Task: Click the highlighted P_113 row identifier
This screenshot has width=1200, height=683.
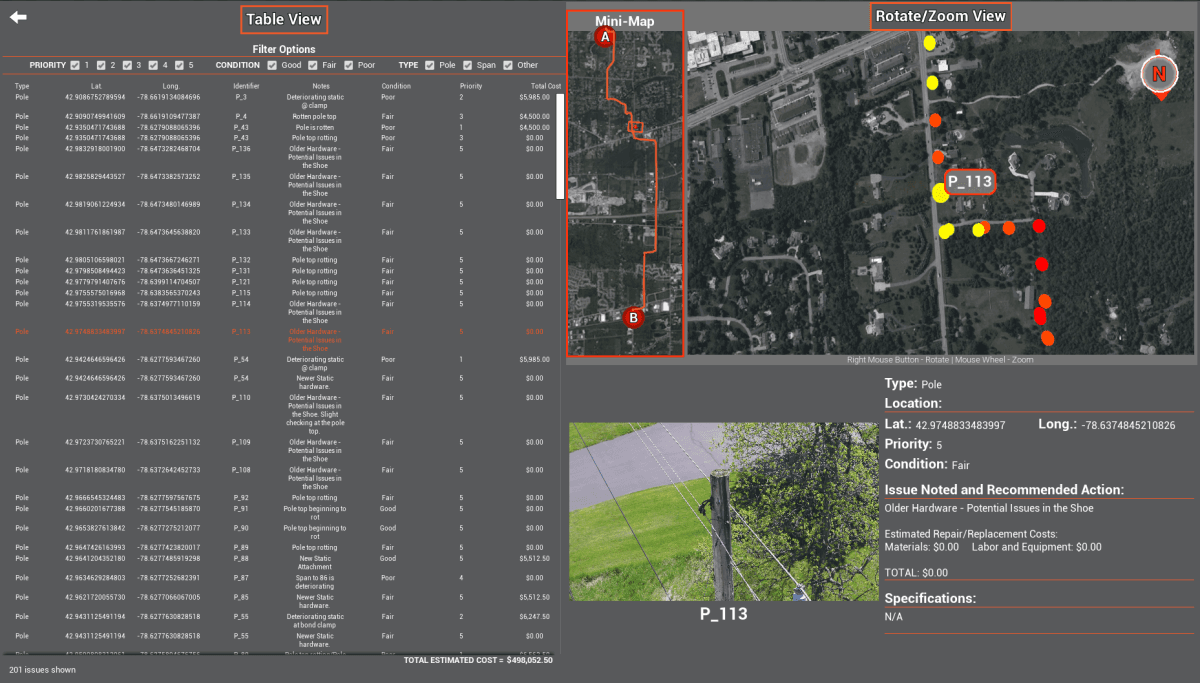Action: coord(241,331)
